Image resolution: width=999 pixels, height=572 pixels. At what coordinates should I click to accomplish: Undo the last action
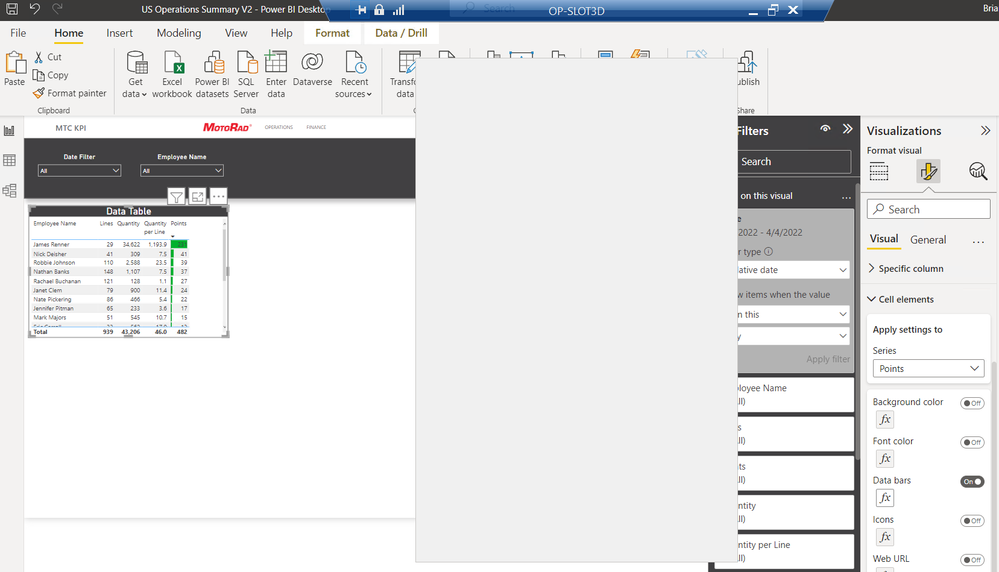tap(34, 9)
